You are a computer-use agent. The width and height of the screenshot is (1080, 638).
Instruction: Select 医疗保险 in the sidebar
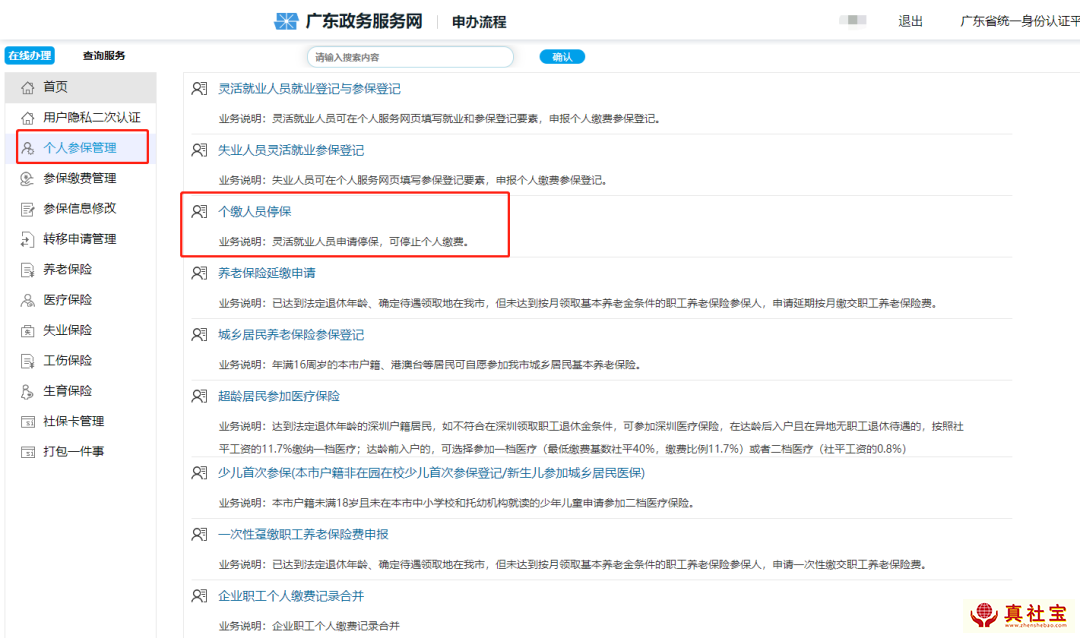click(x=67, y=300)
